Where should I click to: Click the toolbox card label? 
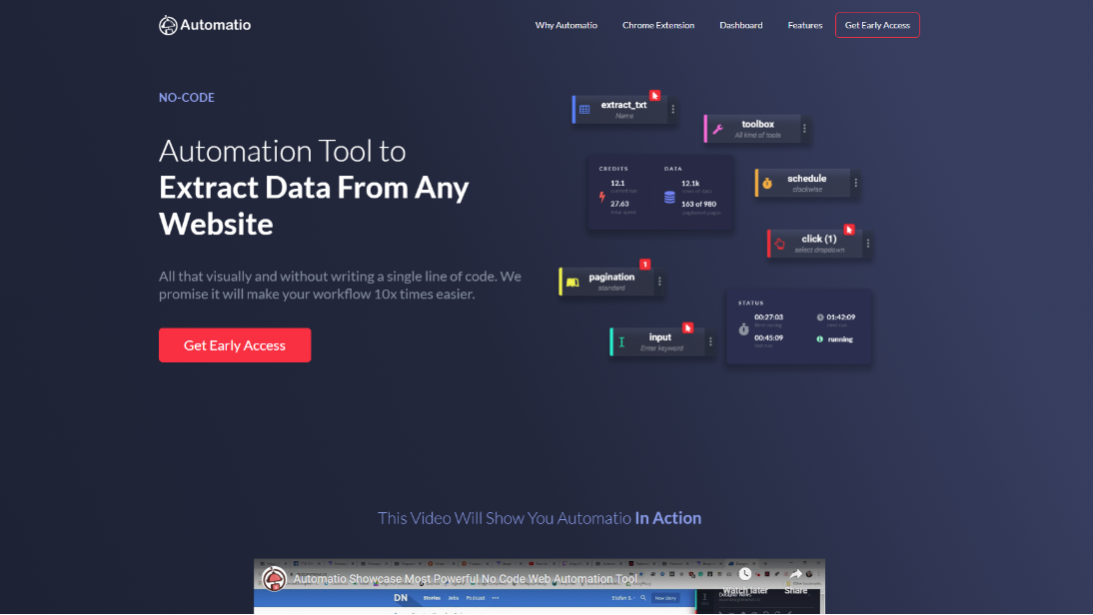758,124
